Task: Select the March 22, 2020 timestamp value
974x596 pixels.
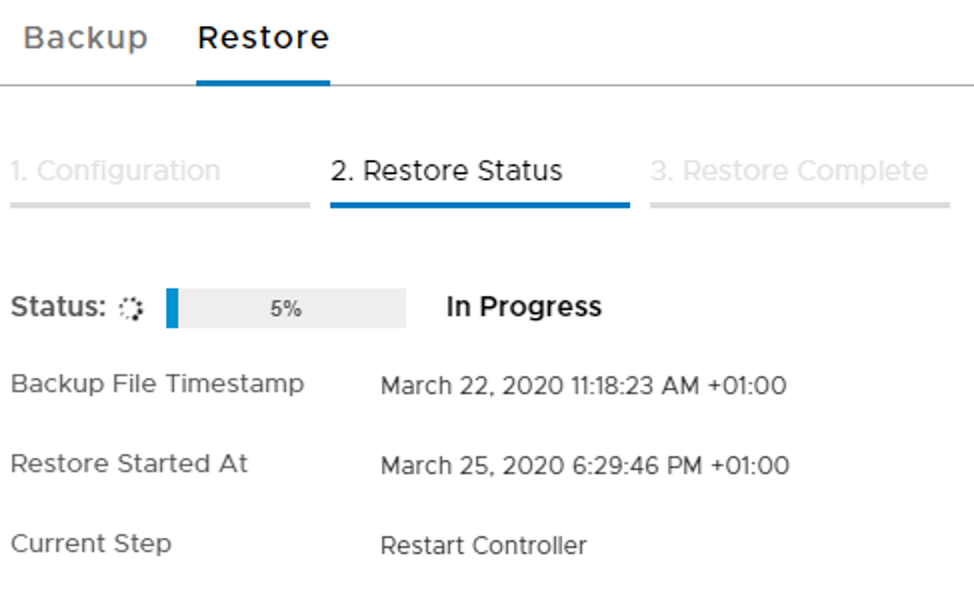Action: click(x=583, y=386)
